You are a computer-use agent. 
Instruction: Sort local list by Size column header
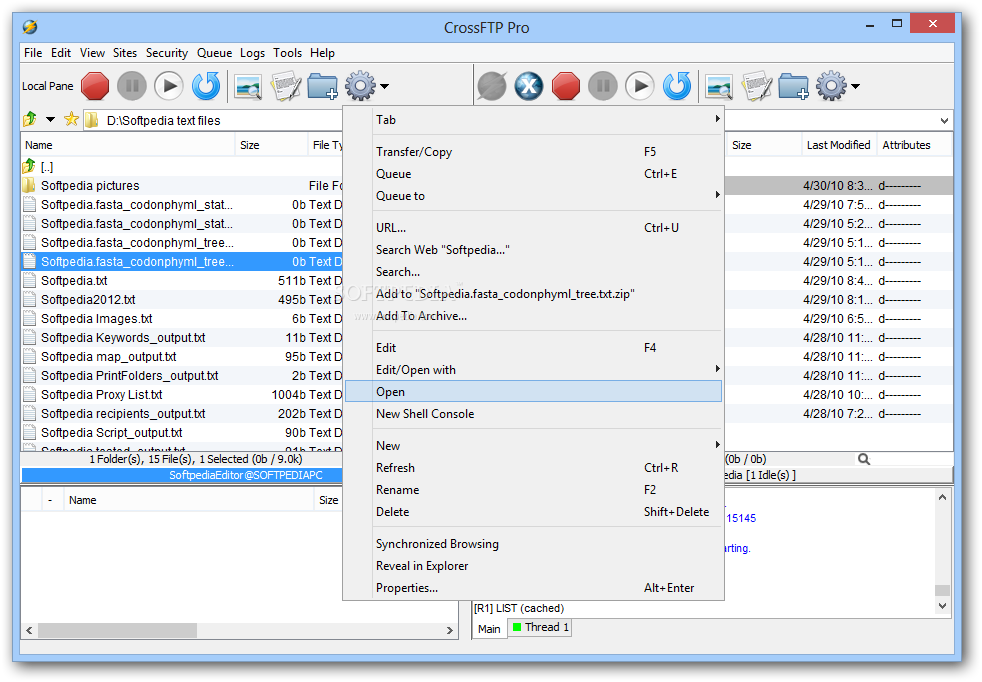pos(271,145)
